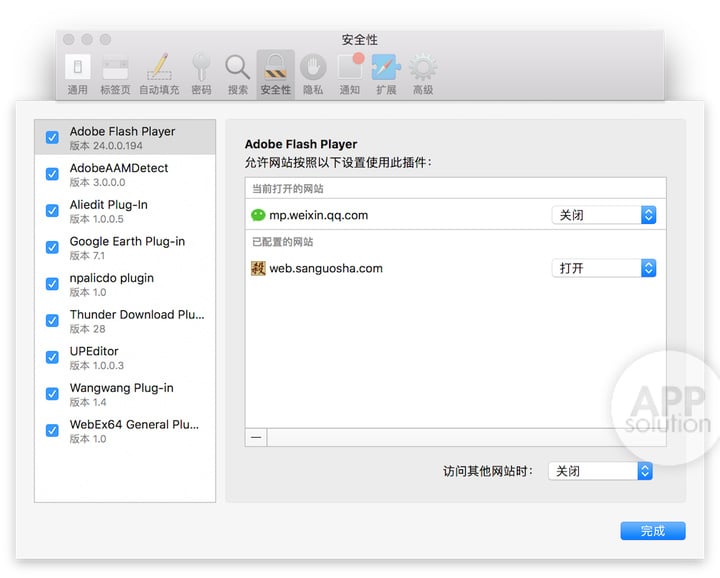Disable the Thunder Download plugin checkbox
This screenshot has width=720, height=578.
click(x=52, y=320)
